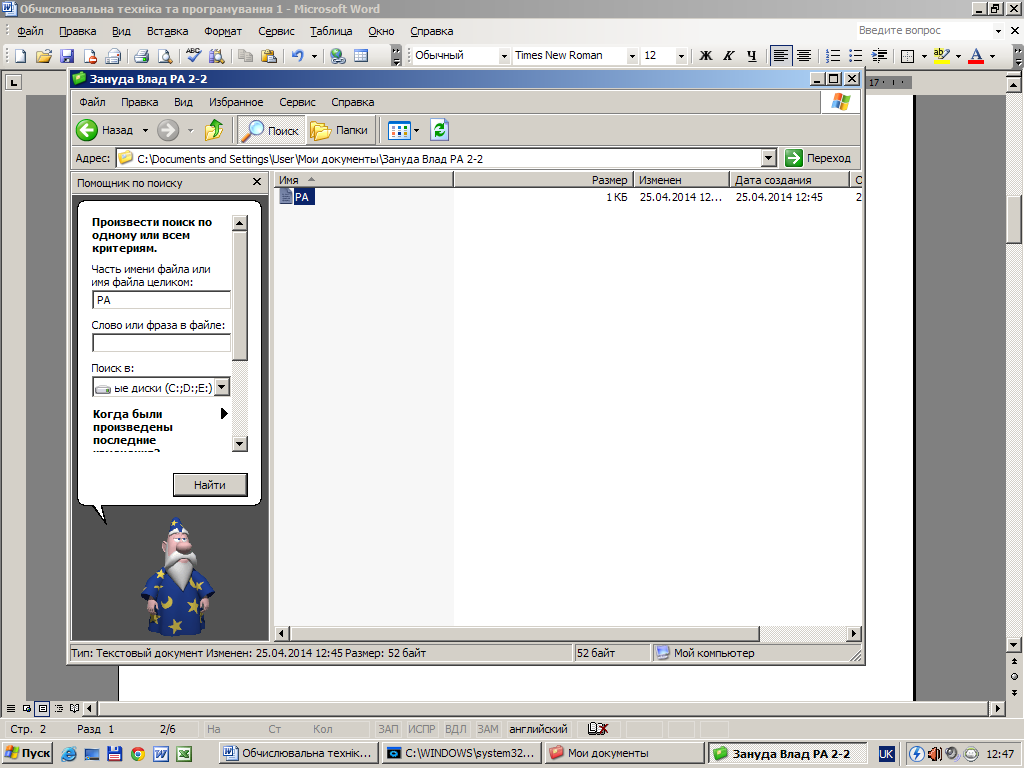The image size is (1024, 768).
Task: Click the Пуск start button
Action: point(27,753)
